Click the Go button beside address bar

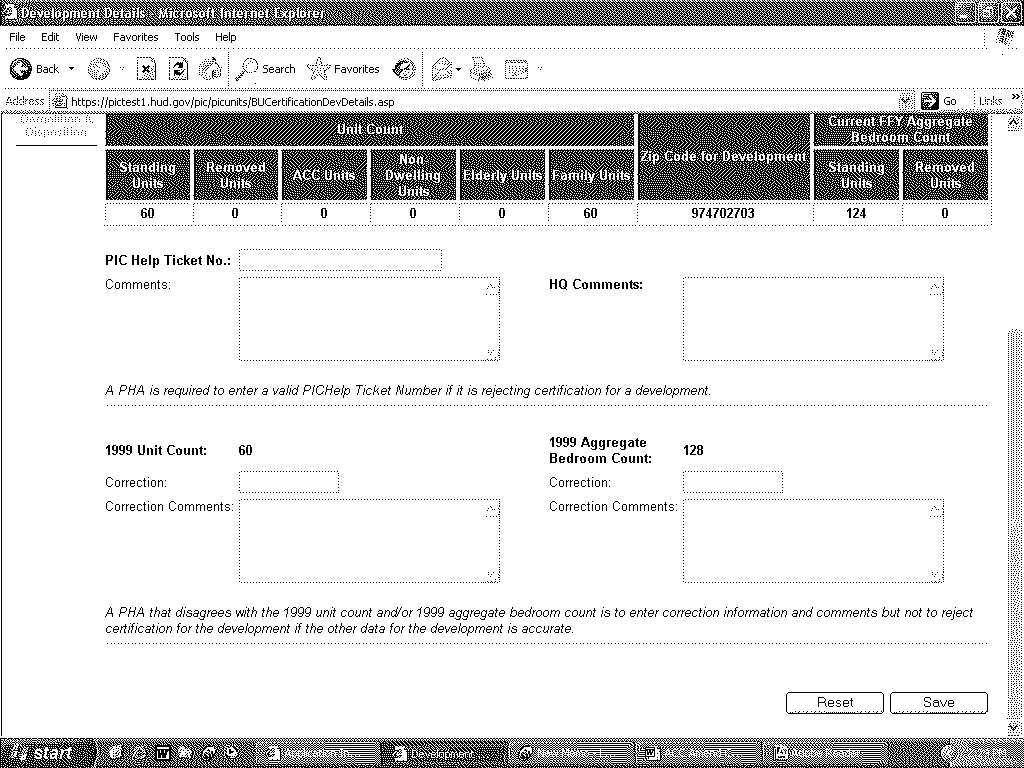click(x=939, y=101)
